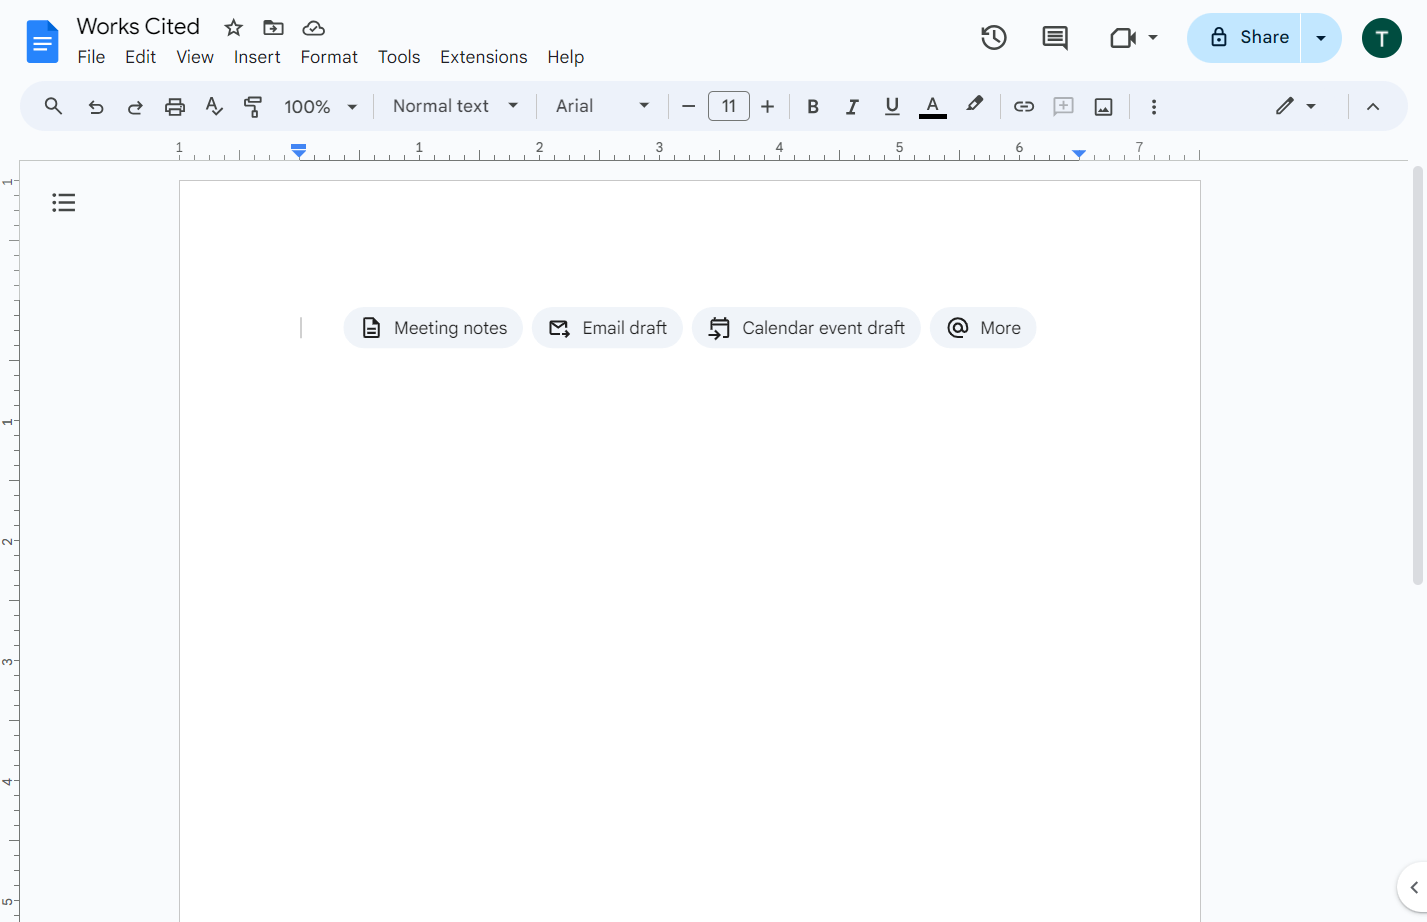Decrease font size with minus
The width and height of the screenshot is (1427, 922).
[x=688, y=107]
